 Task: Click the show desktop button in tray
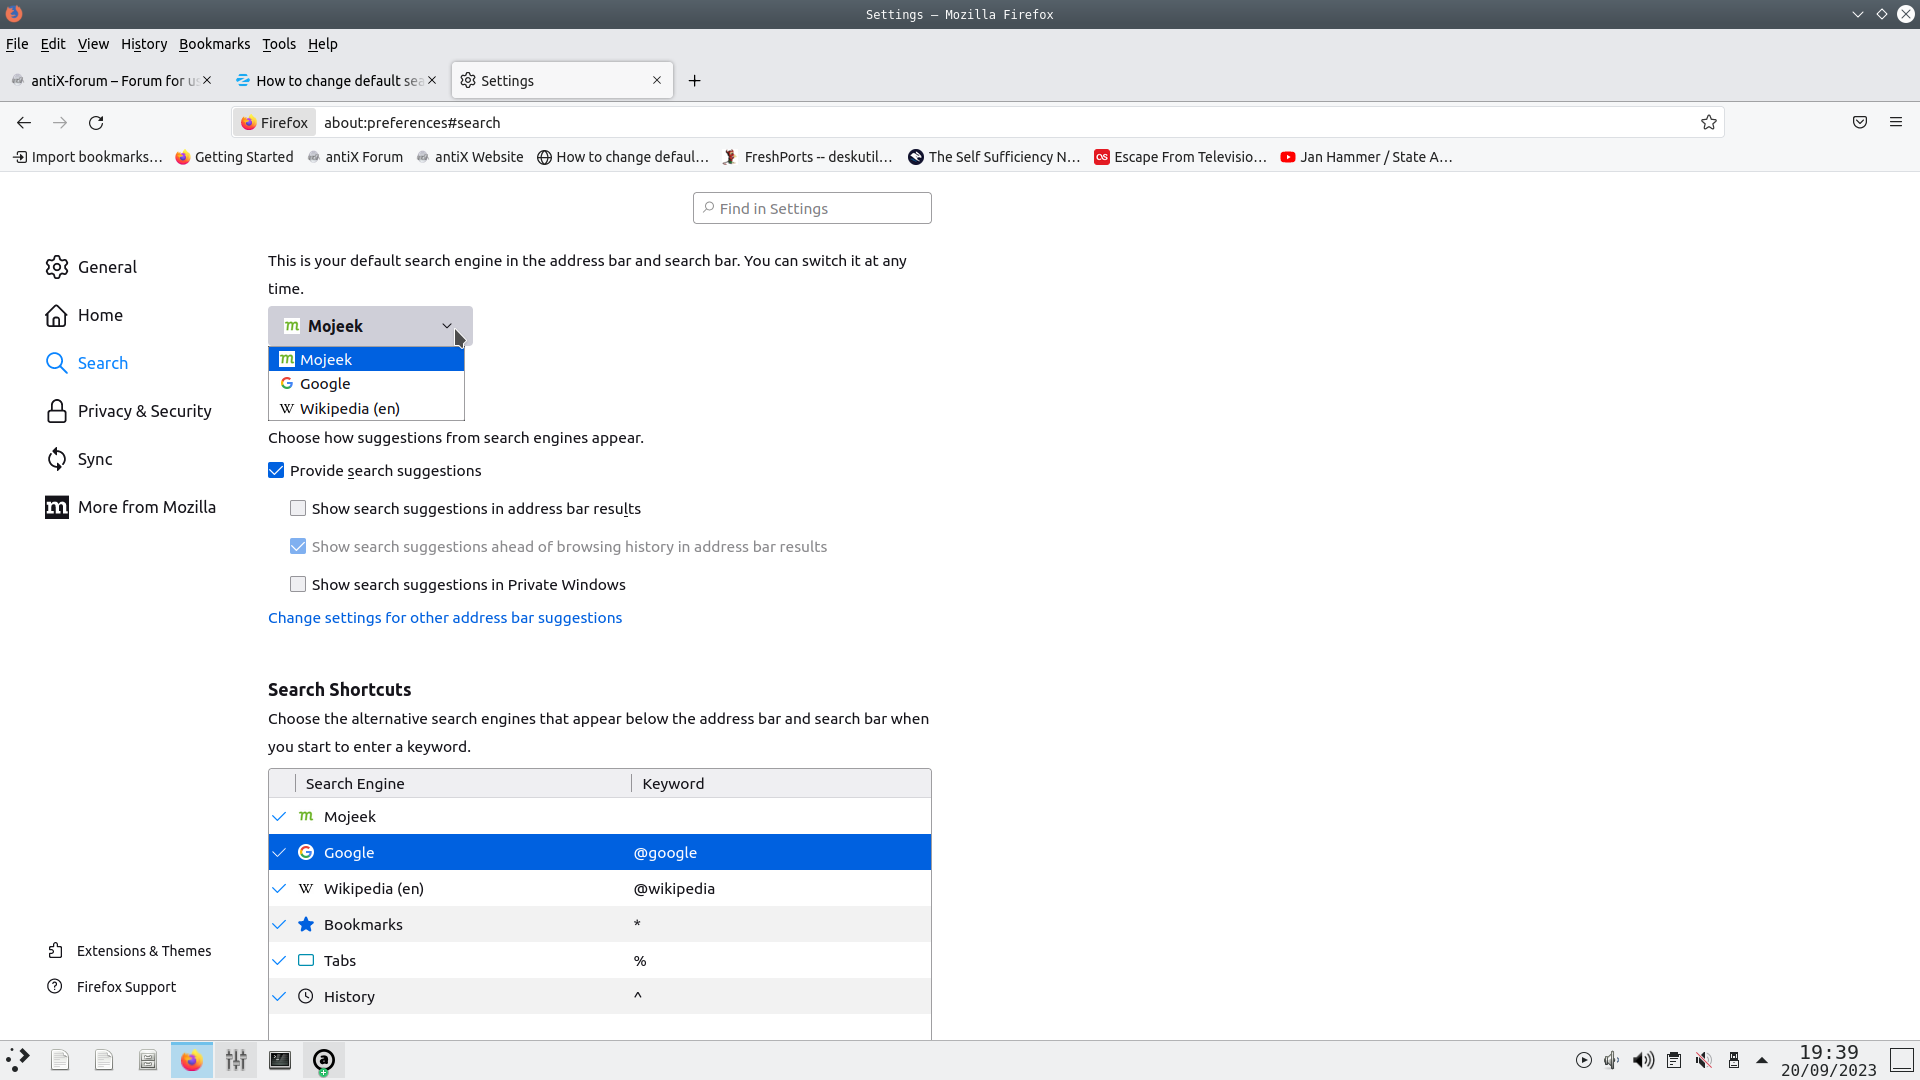click(x=1902, y=1060)
